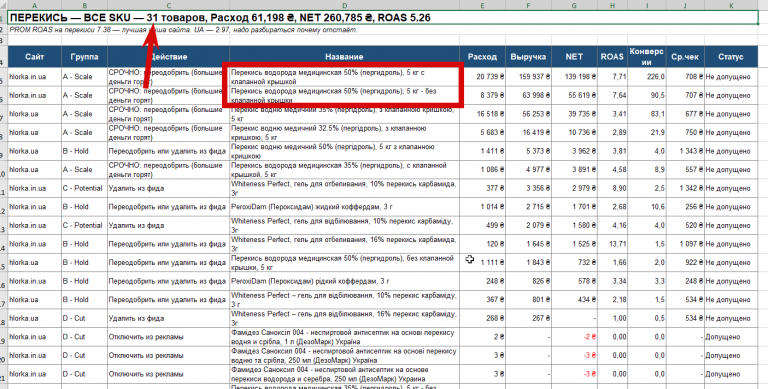Select cell with spend 499 ₴

coord(482,225)
